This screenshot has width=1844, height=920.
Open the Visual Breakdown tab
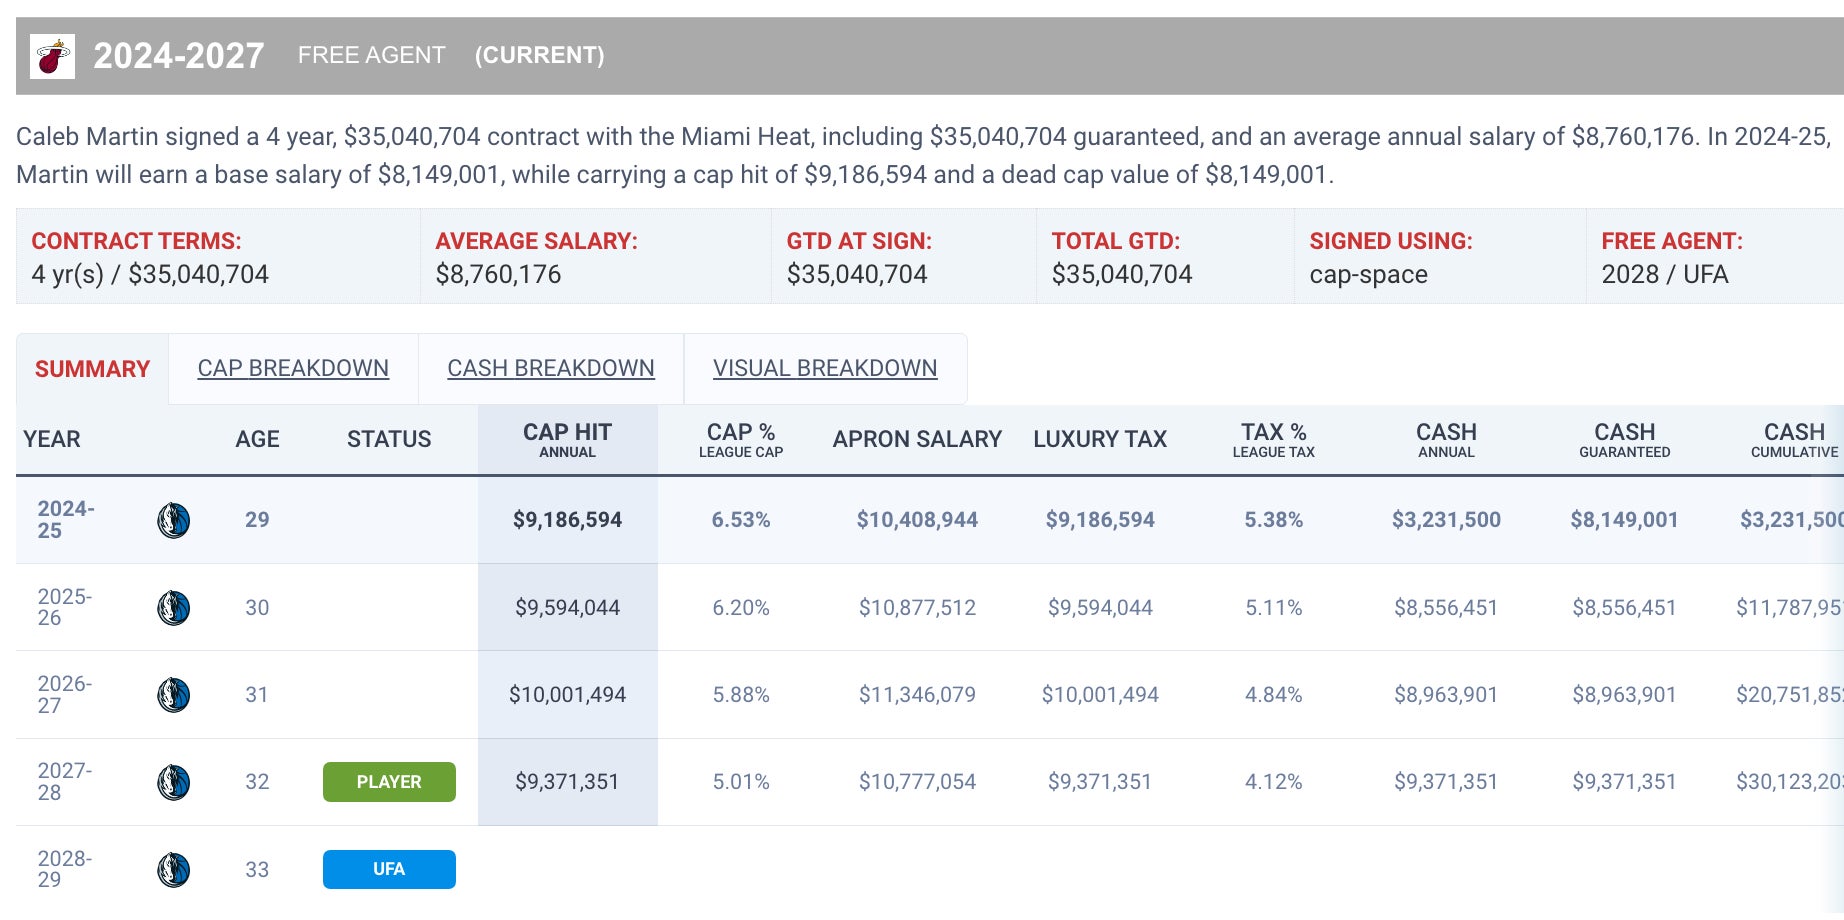click(825, 368)
